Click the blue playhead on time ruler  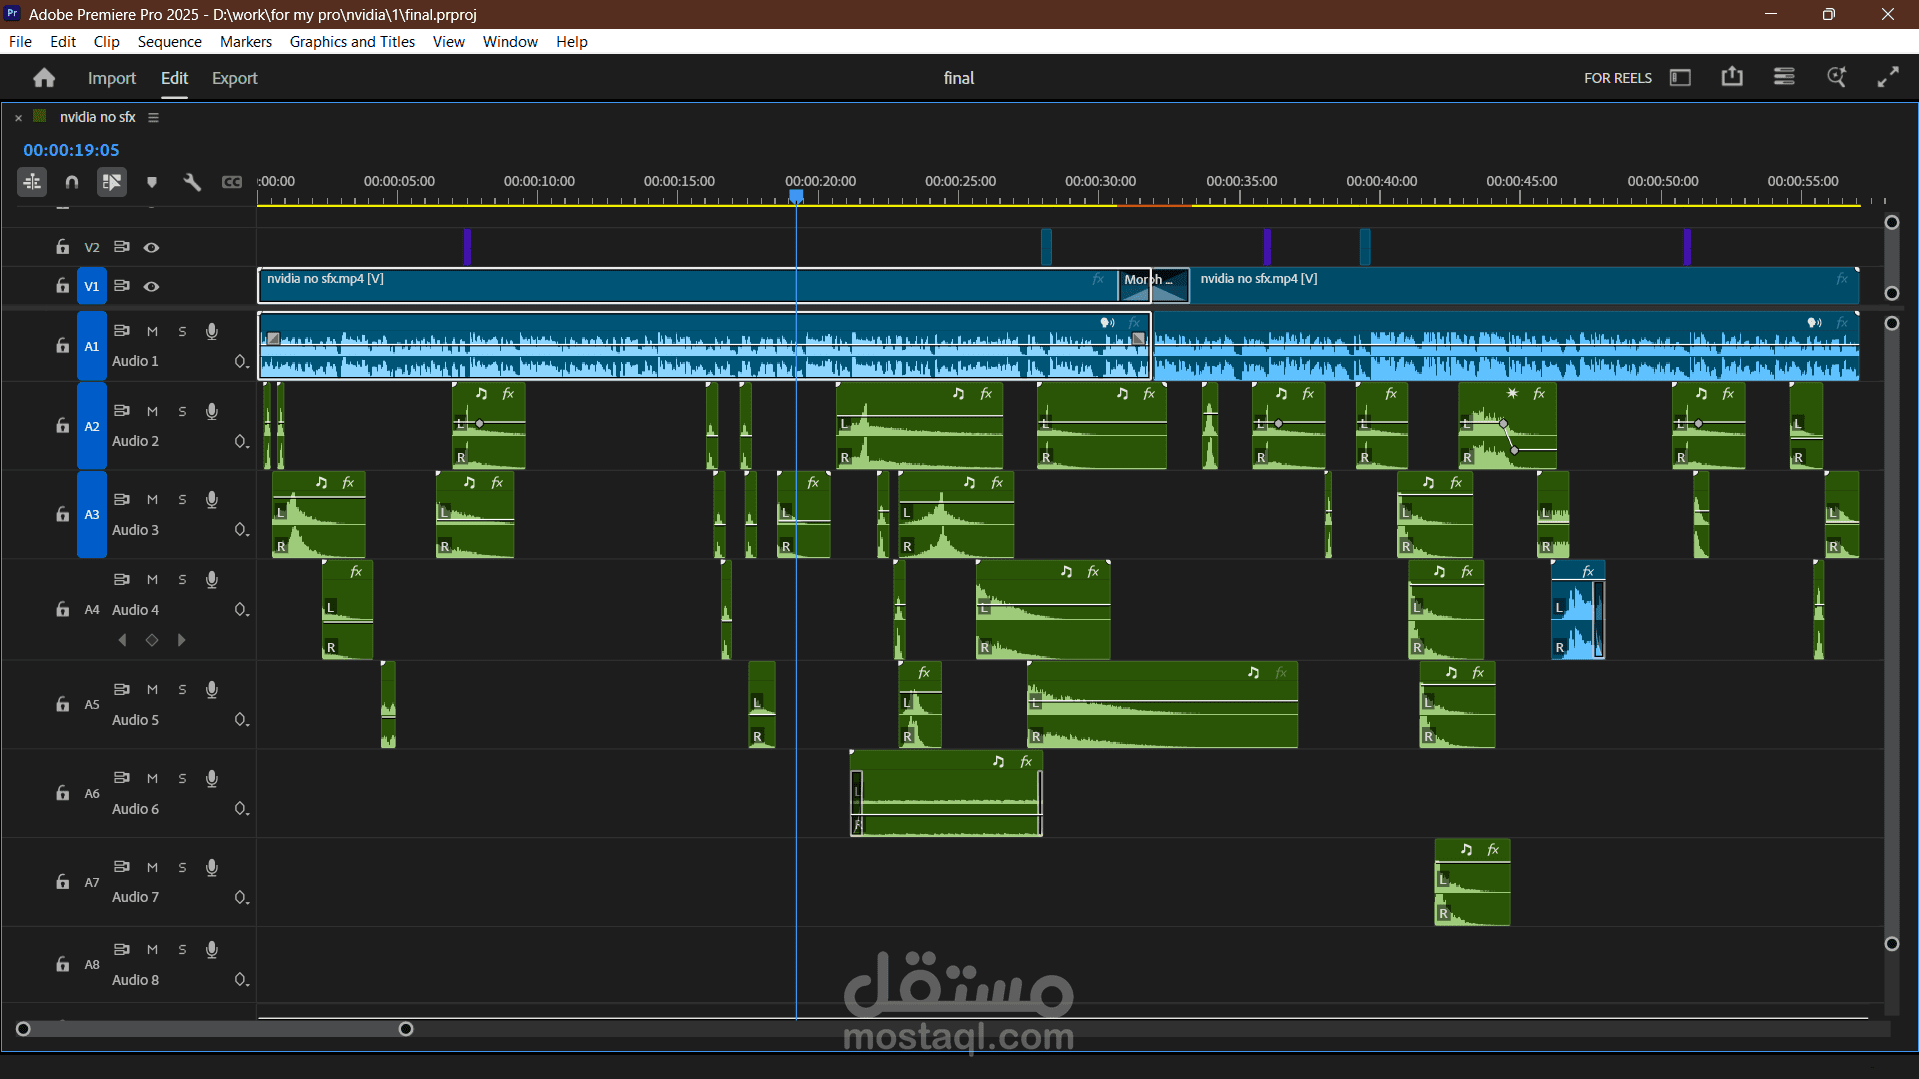pos(796,196)
